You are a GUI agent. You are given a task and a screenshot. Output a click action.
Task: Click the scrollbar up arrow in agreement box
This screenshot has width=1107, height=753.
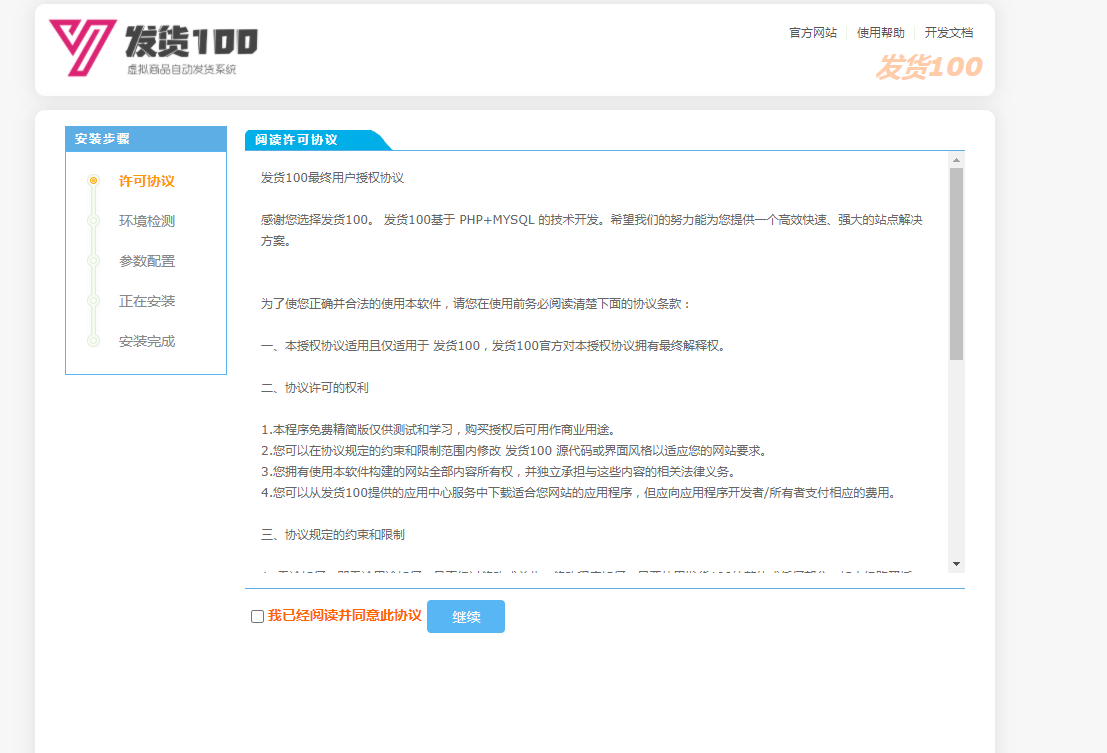coord(956,160)
